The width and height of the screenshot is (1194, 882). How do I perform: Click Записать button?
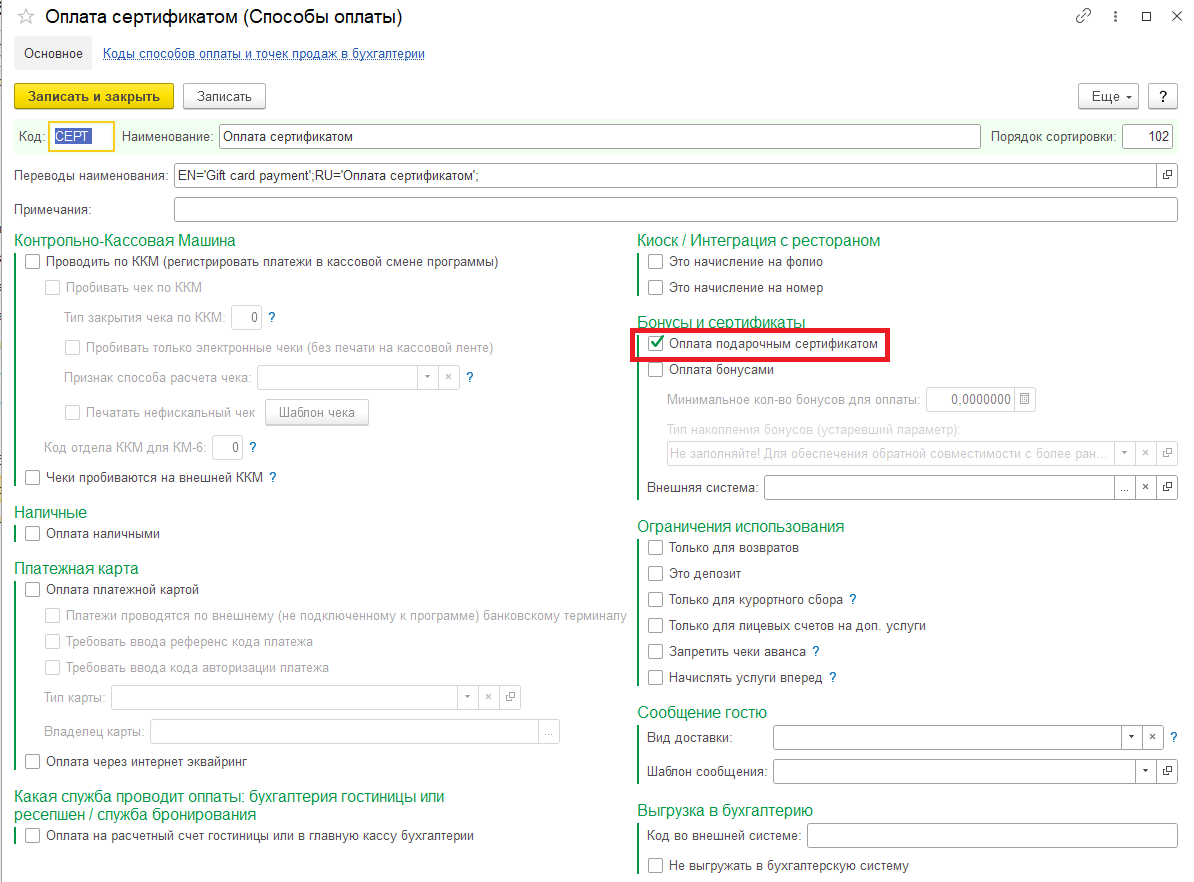[224, 97]
